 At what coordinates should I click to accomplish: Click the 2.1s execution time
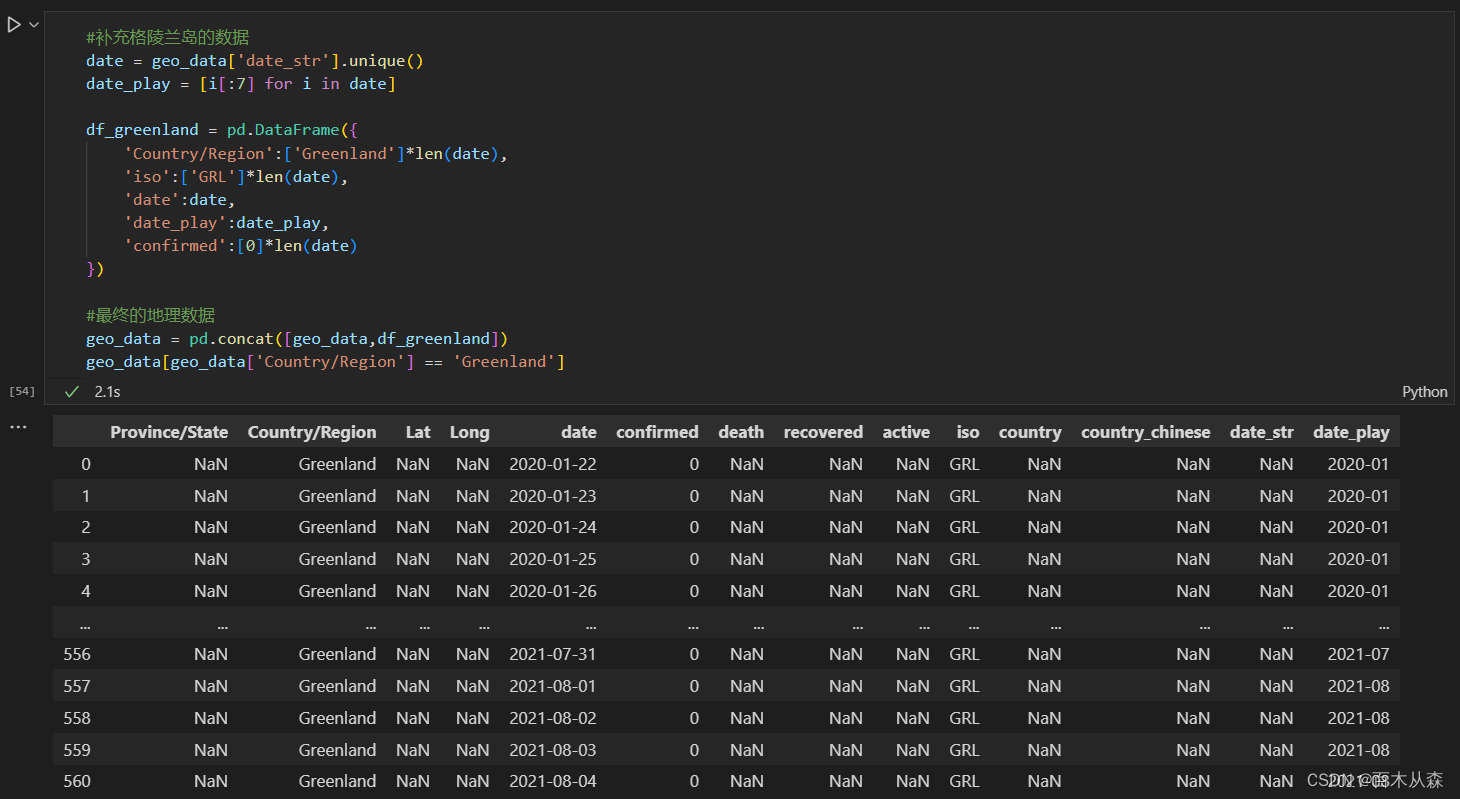point(107,392)
